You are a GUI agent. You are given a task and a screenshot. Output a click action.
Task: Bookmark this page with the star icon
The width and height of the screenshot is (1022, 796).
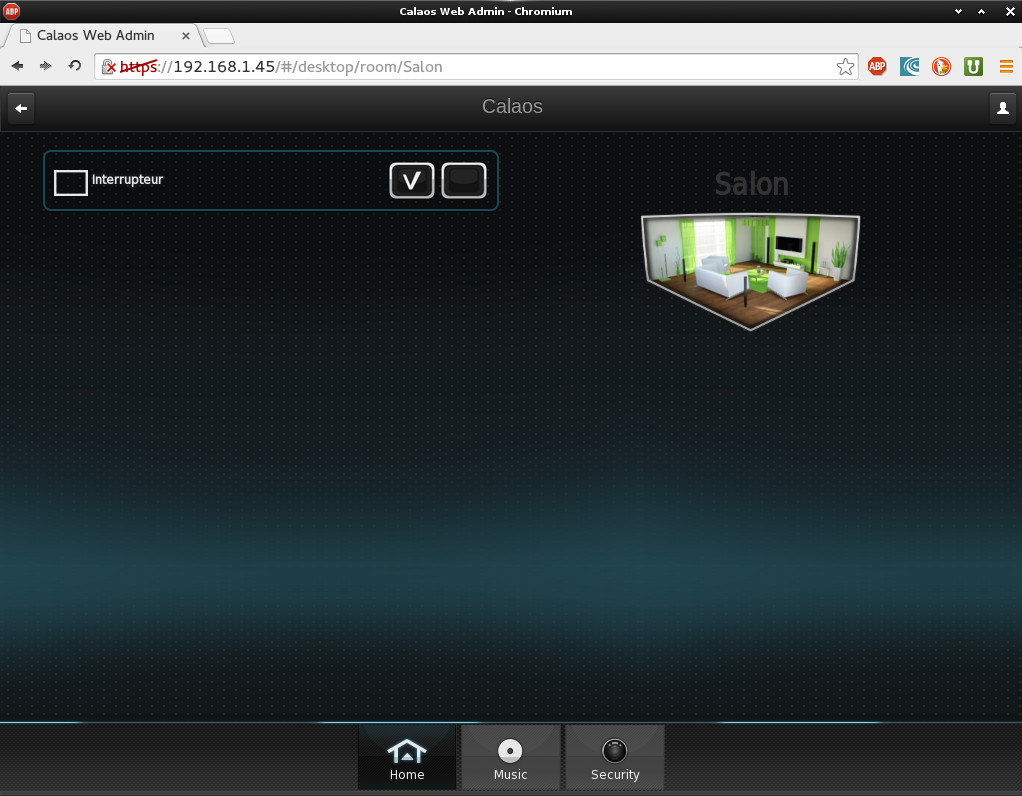pyautogui.click(x=845, y=66)
